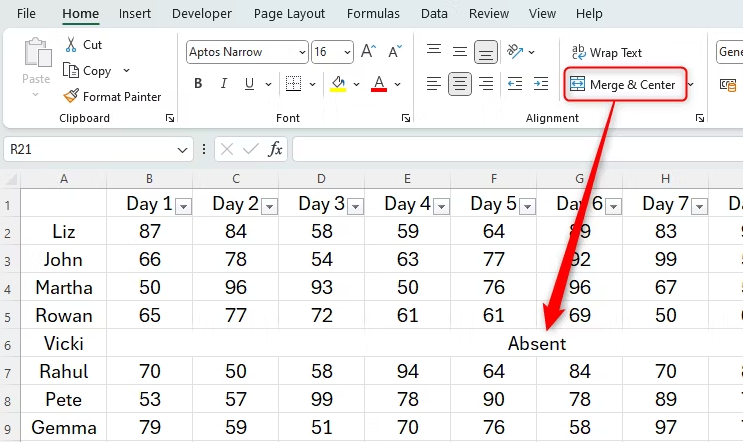This screenshot has height=442, width=743.
Task: Apply the Borders icon
Action: [293, 84]
